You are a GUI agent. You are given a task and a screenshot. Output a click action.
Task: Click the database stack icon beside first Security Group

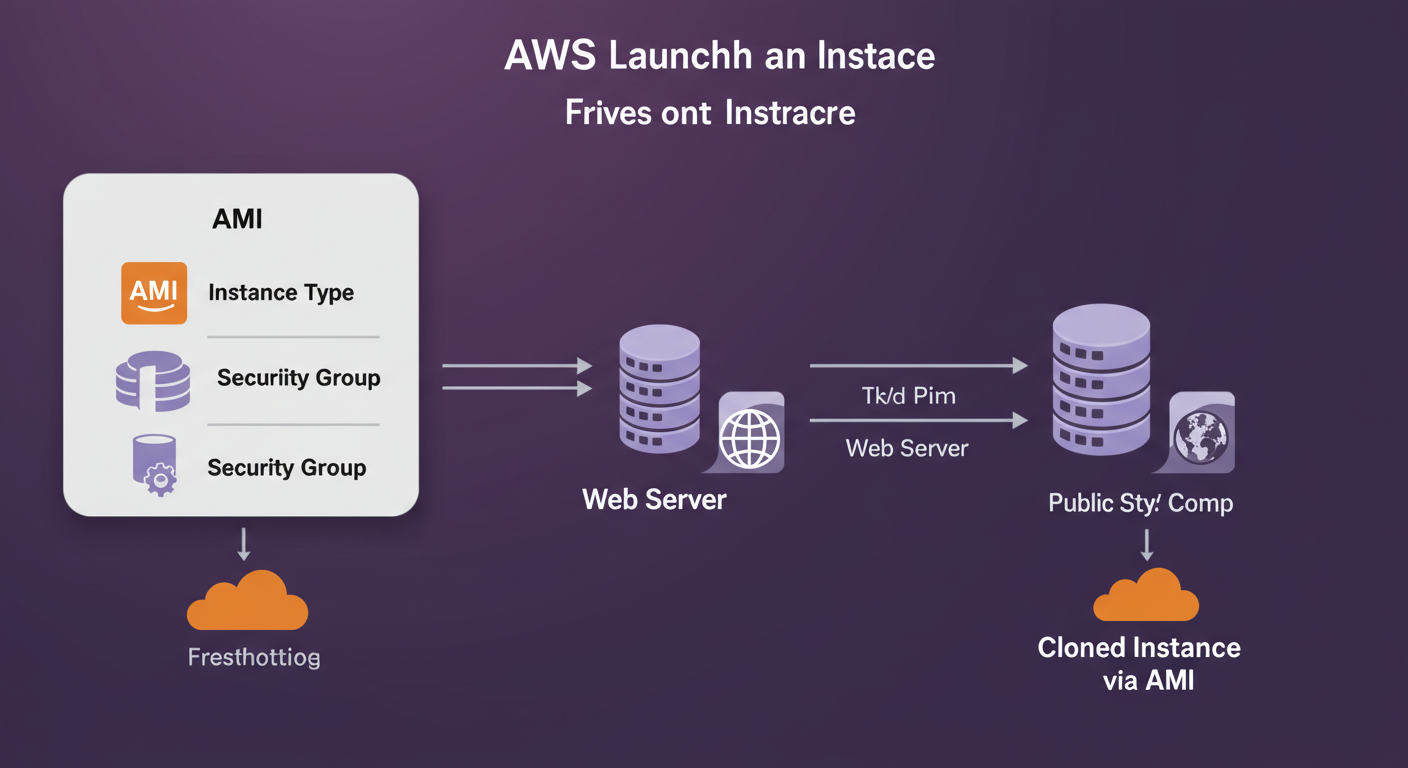(153, 381)
